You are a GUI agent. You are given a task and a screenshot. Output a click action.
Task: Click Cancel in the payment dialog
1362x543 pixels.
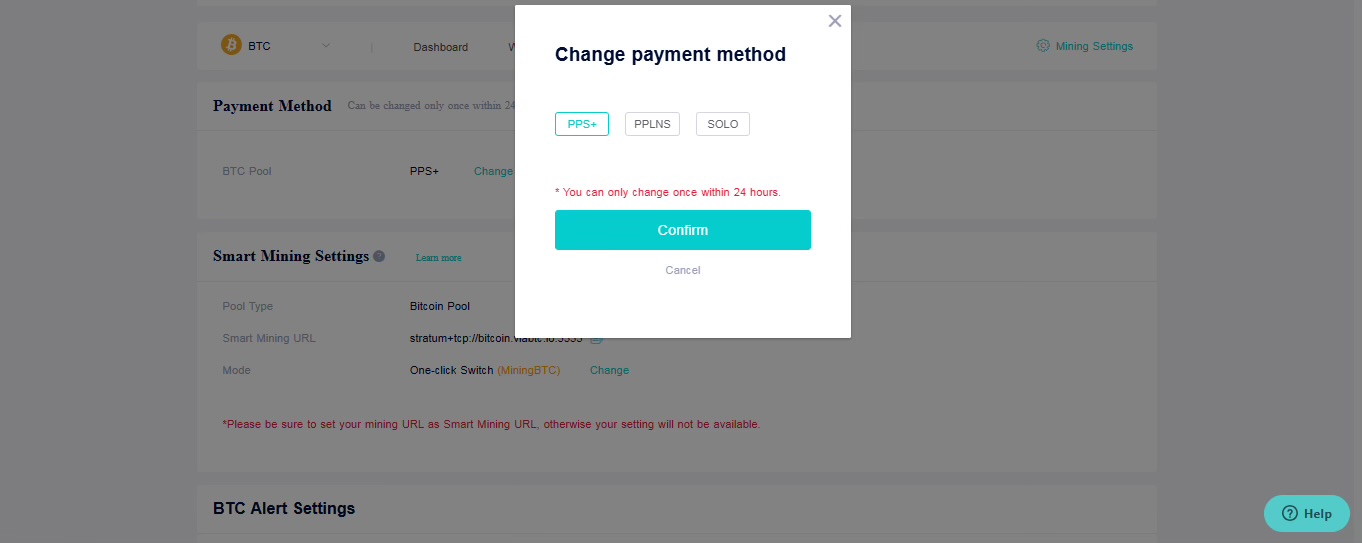pyautogui.click(x=683, y=270)
